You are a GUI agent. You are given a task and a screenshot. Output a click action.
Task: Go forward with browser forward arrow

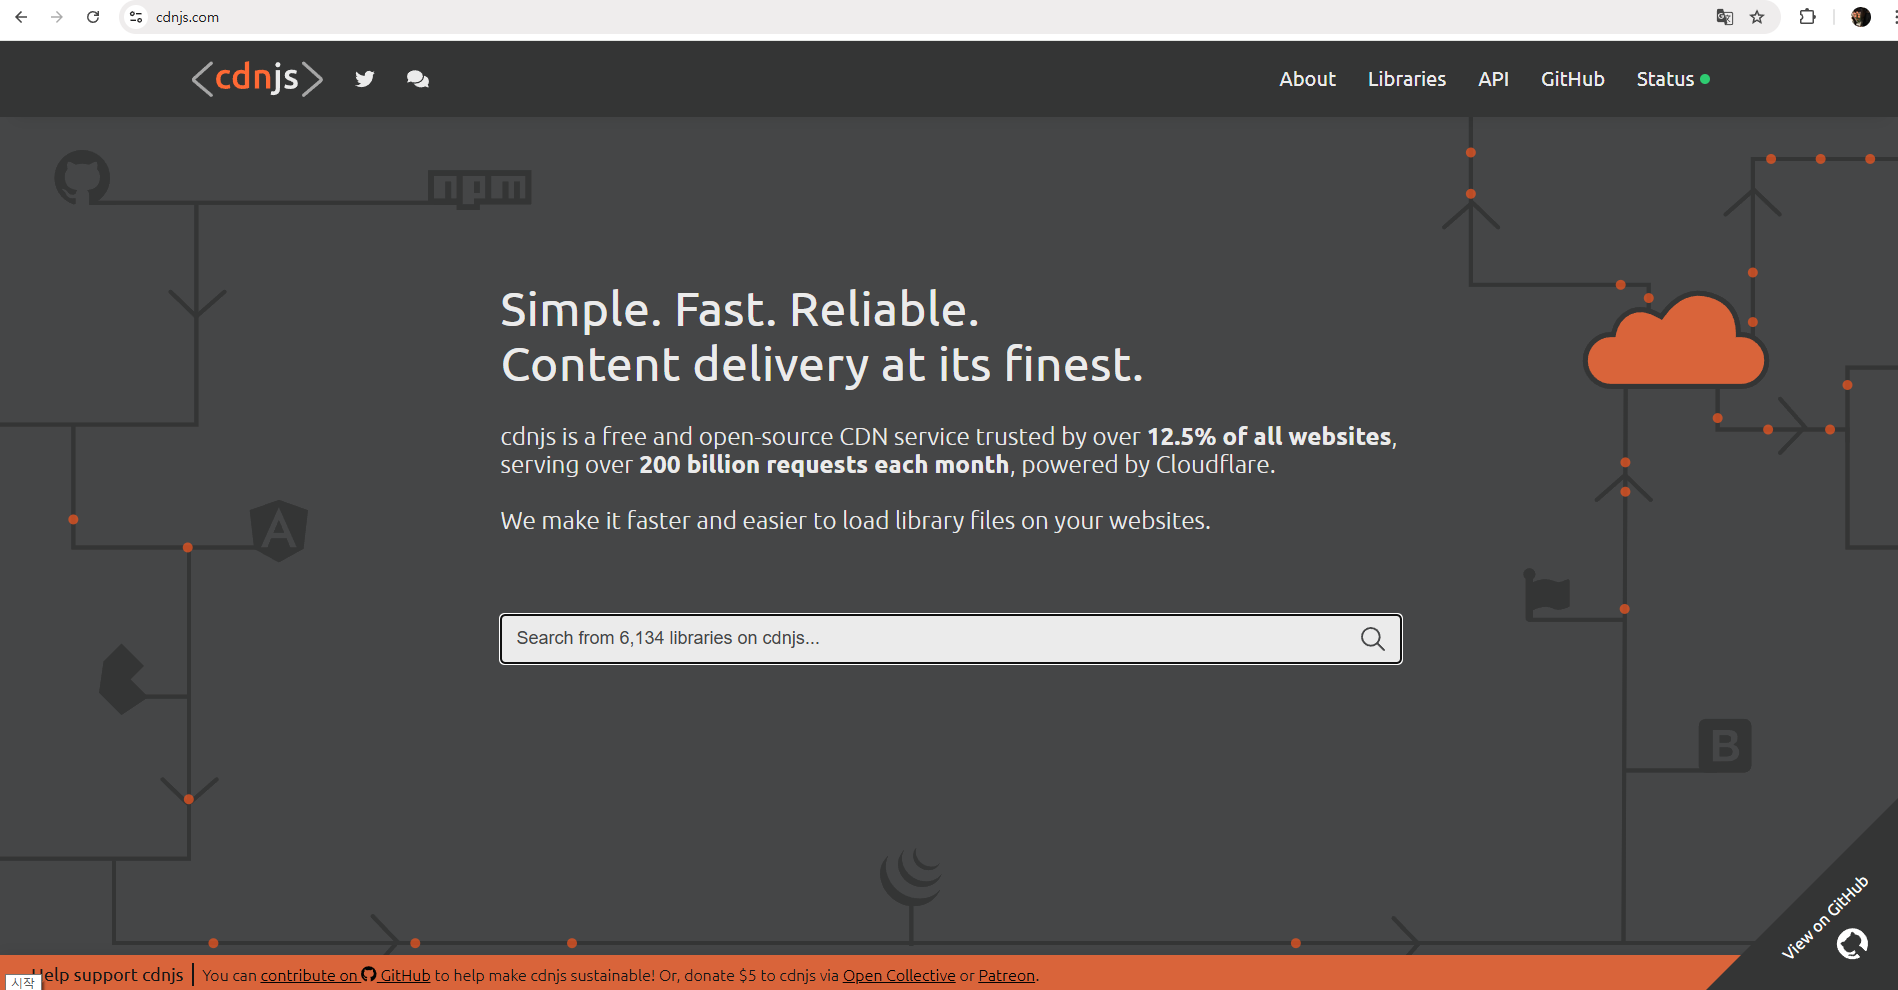click(x=57, y=17)
